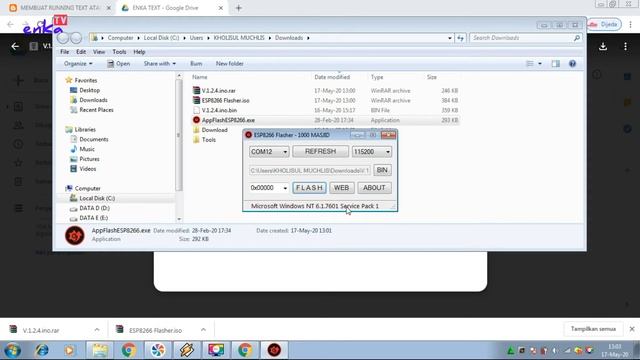The width and height of the screenshot is (640, 360).
Task: Select V.1.2.4.ino.rar file
Action: pos(218,91)
